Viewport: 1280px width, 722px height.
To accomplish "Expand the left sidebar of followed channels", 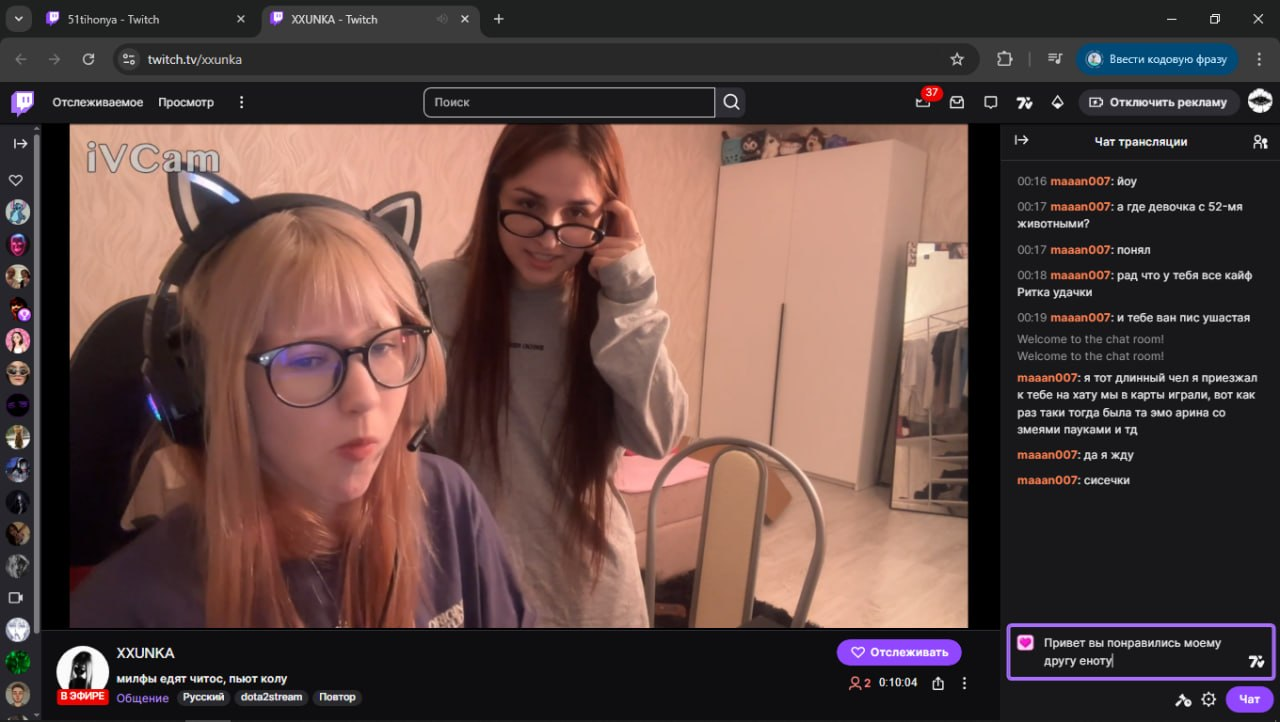I will pos(20,143).
